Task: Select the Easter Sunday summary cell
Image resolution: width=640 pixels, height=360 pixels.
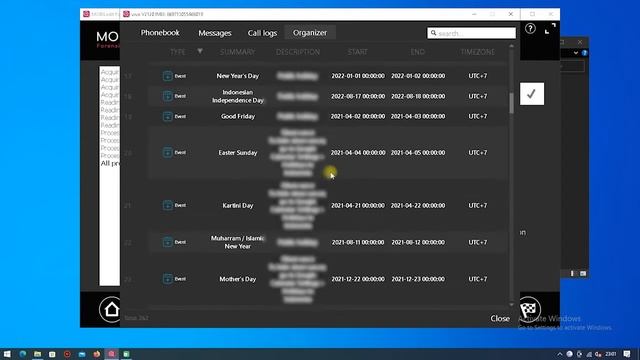Action: click(x=238, y=153)
